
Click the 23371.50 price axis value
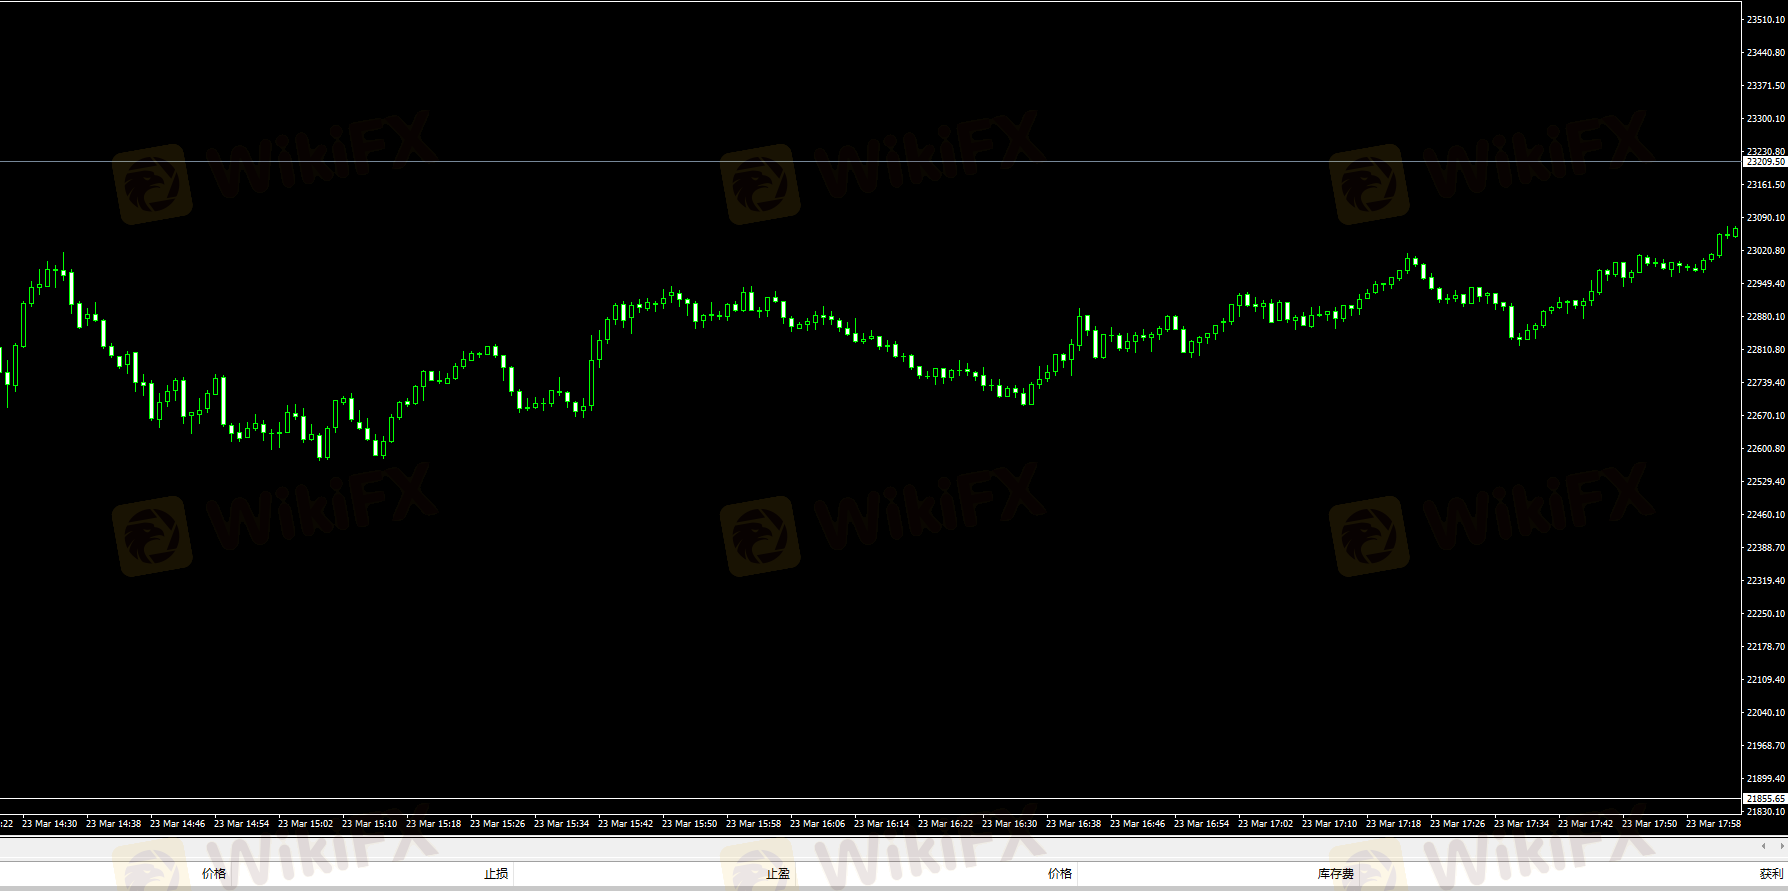tap(1766, 86)
